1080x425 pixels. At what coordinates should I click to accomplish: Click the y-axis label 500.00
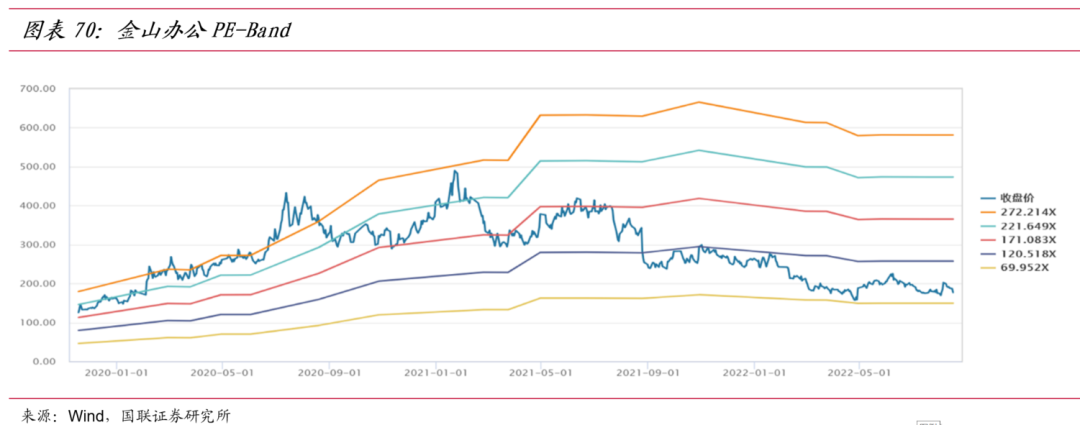pos(39,167)
